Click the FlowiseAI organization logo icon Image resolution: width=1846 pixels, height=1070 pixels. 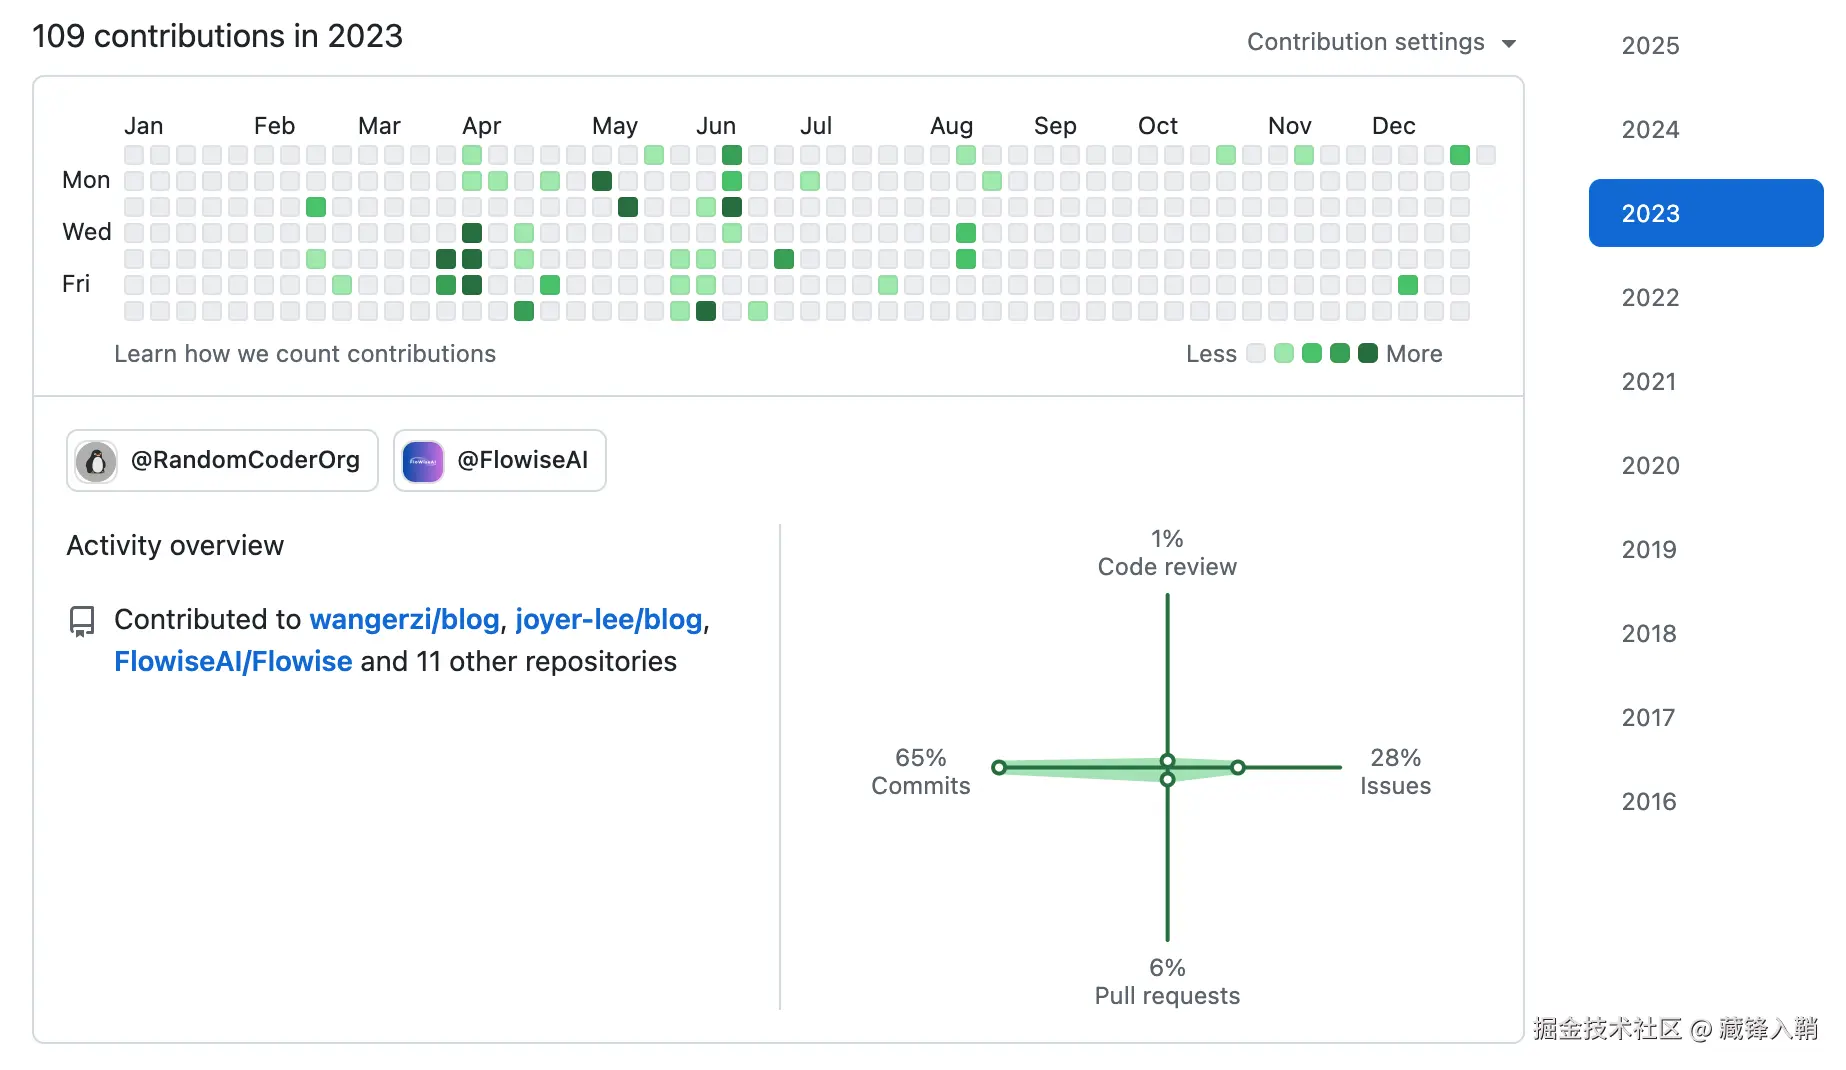coord(422,461)
